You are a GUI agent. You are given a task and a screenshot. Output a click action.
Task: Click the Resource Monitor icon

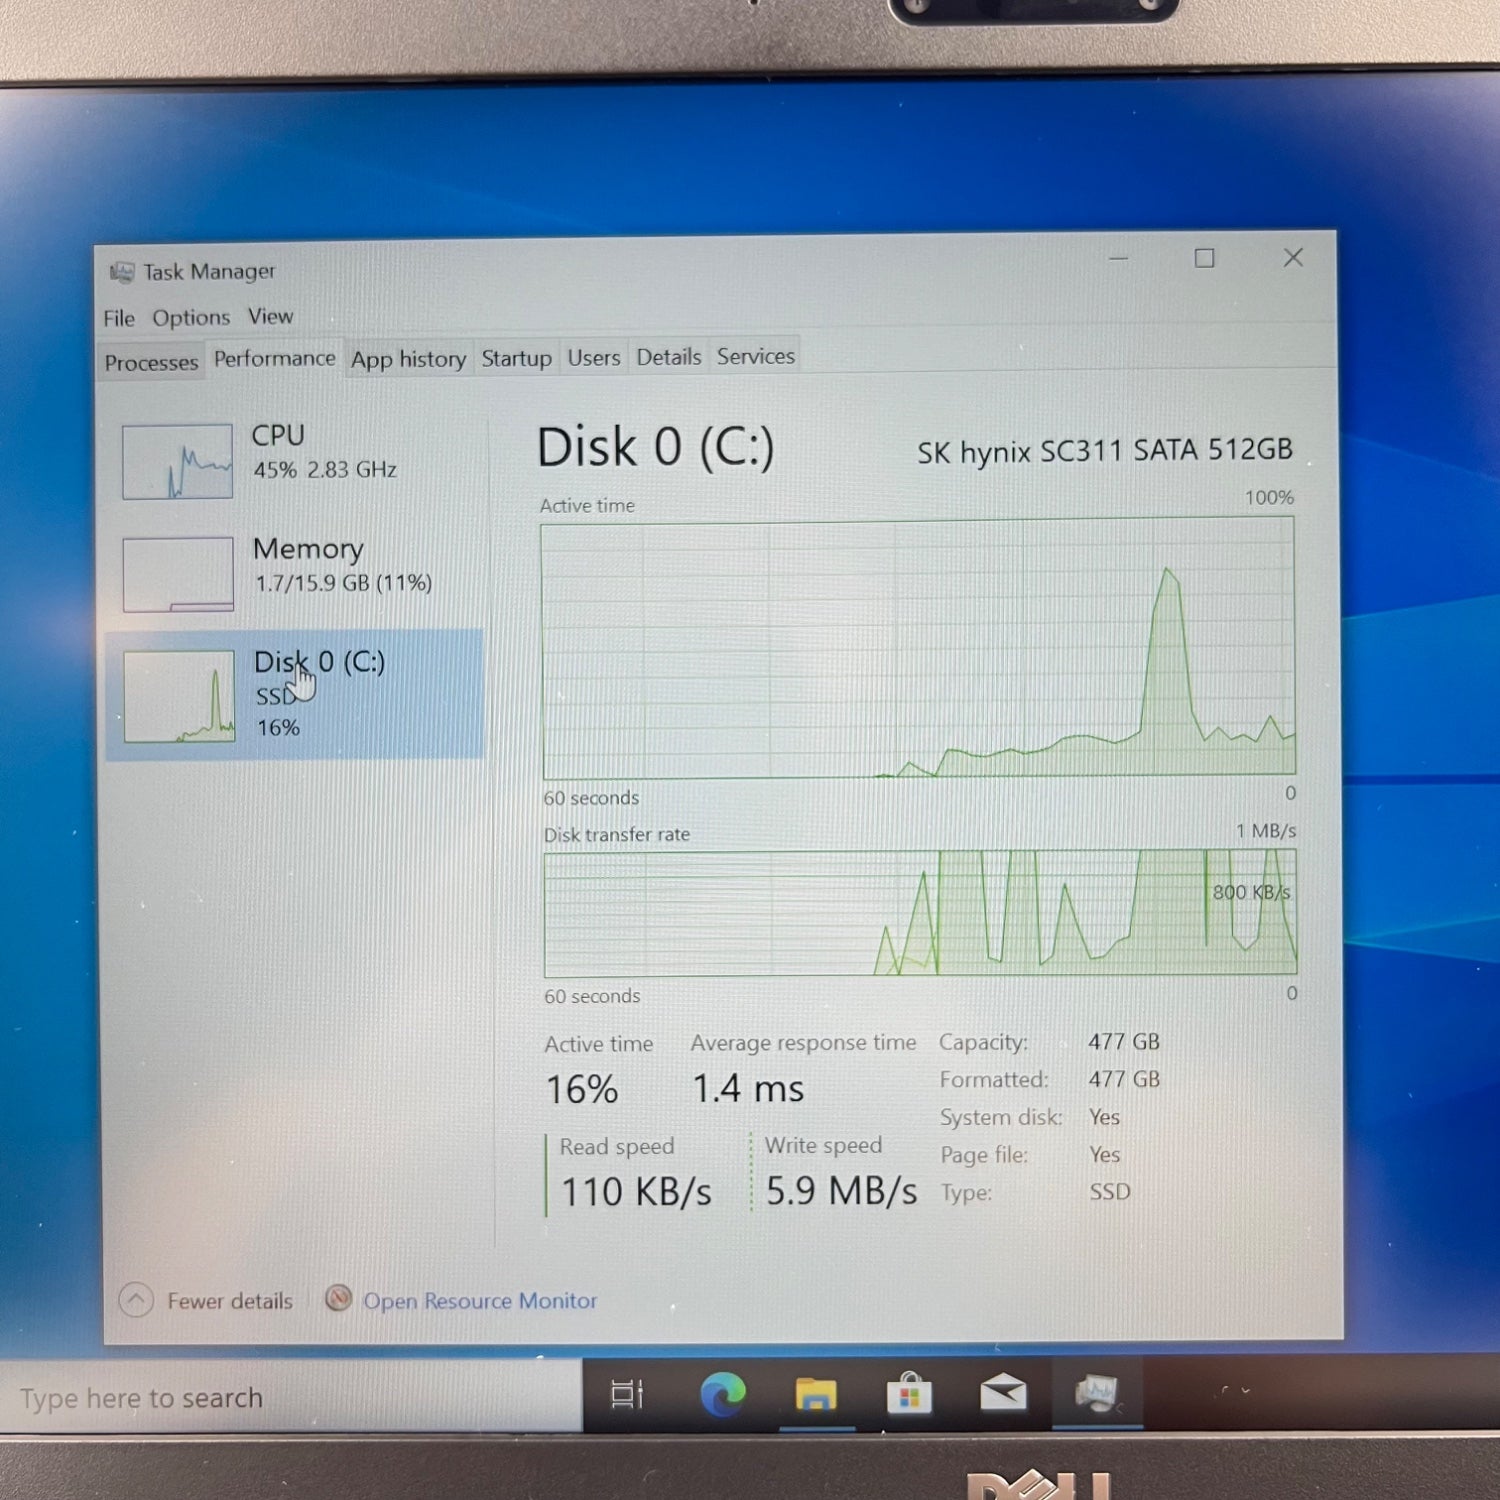tap(339, 1299)
